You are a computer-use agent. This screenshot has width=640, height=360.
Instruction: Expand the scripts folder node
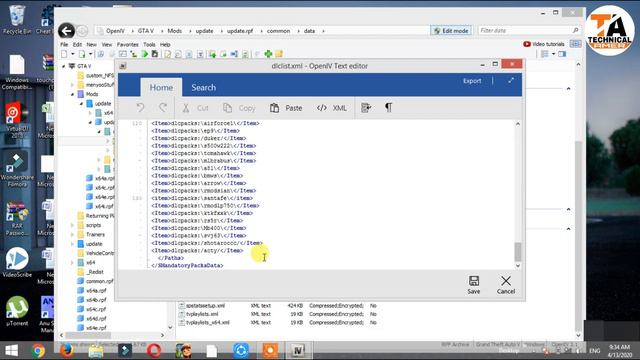(x=73, y=225)
